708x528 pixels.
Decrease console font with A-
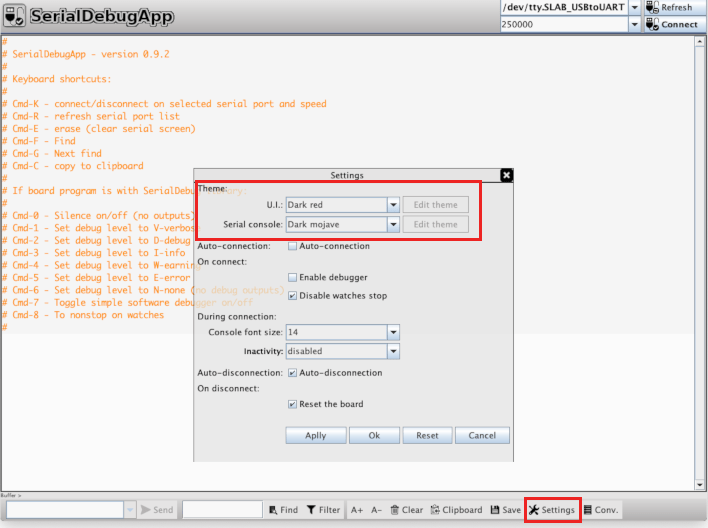[376, 510]
